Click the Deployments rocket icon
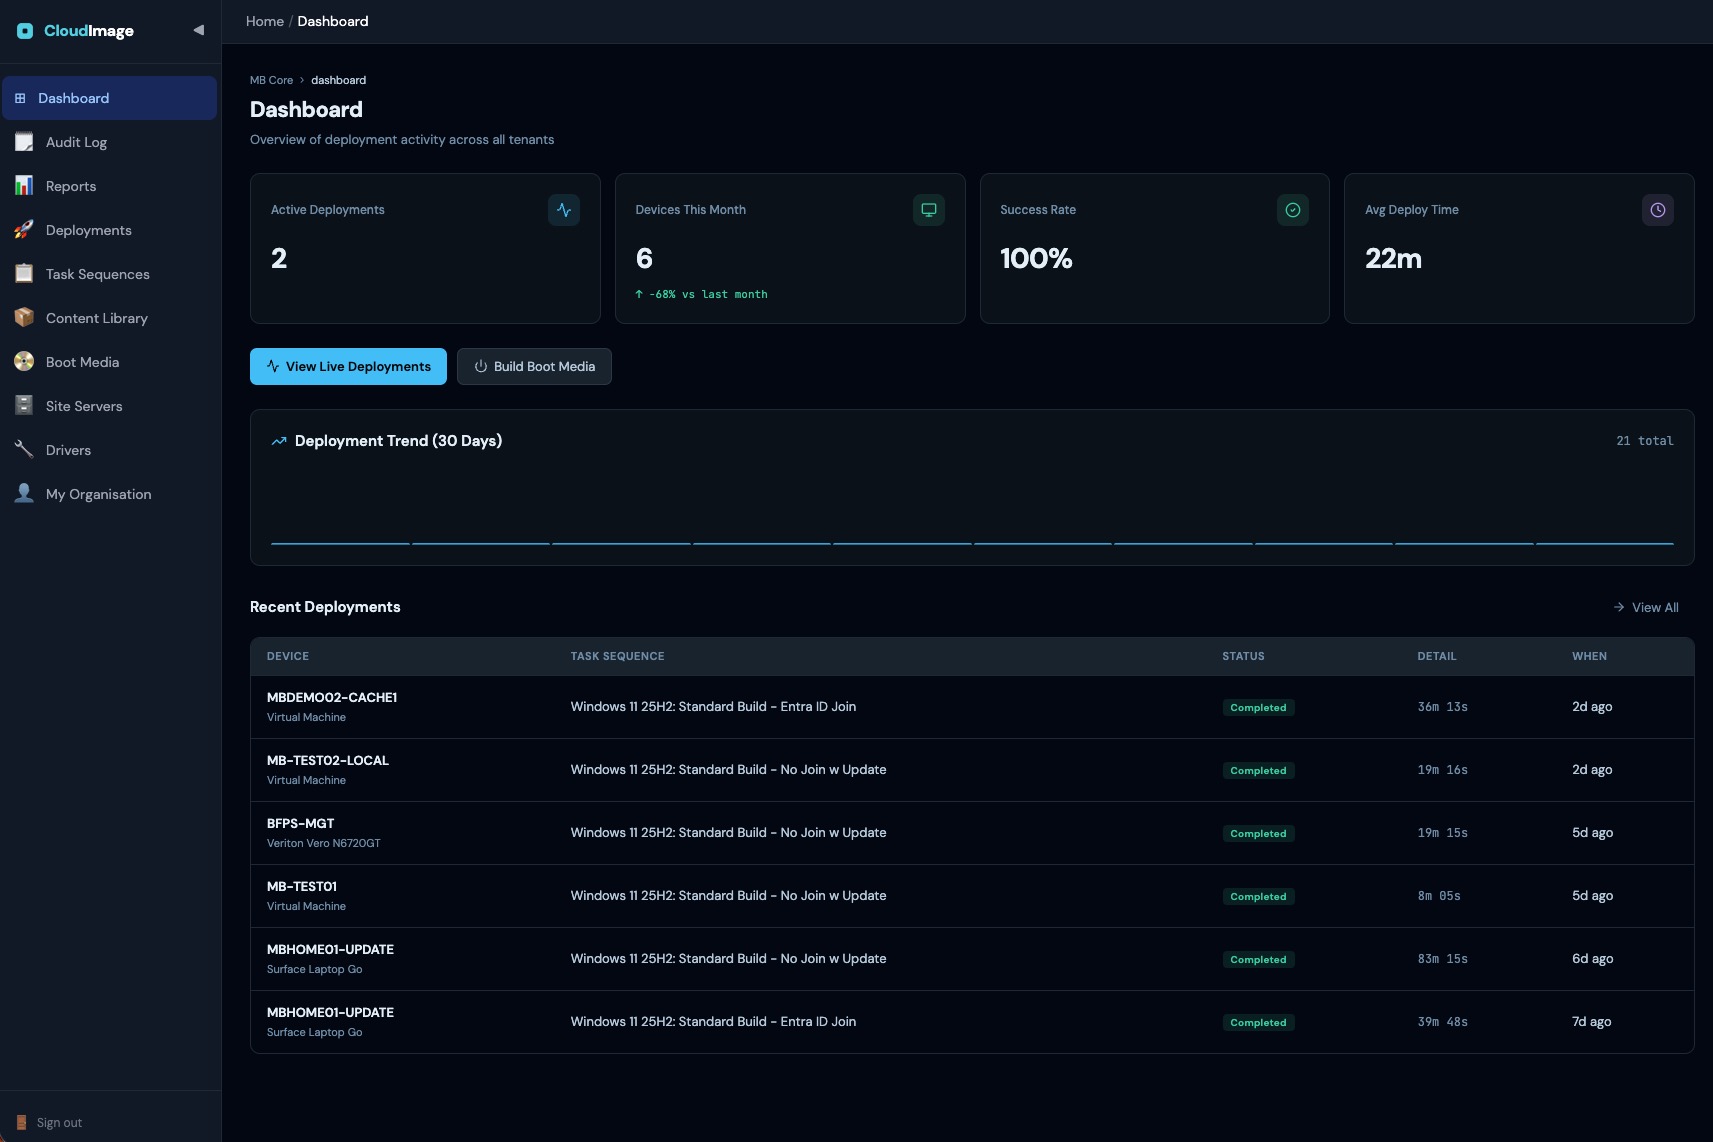 [x=24, y=230]
